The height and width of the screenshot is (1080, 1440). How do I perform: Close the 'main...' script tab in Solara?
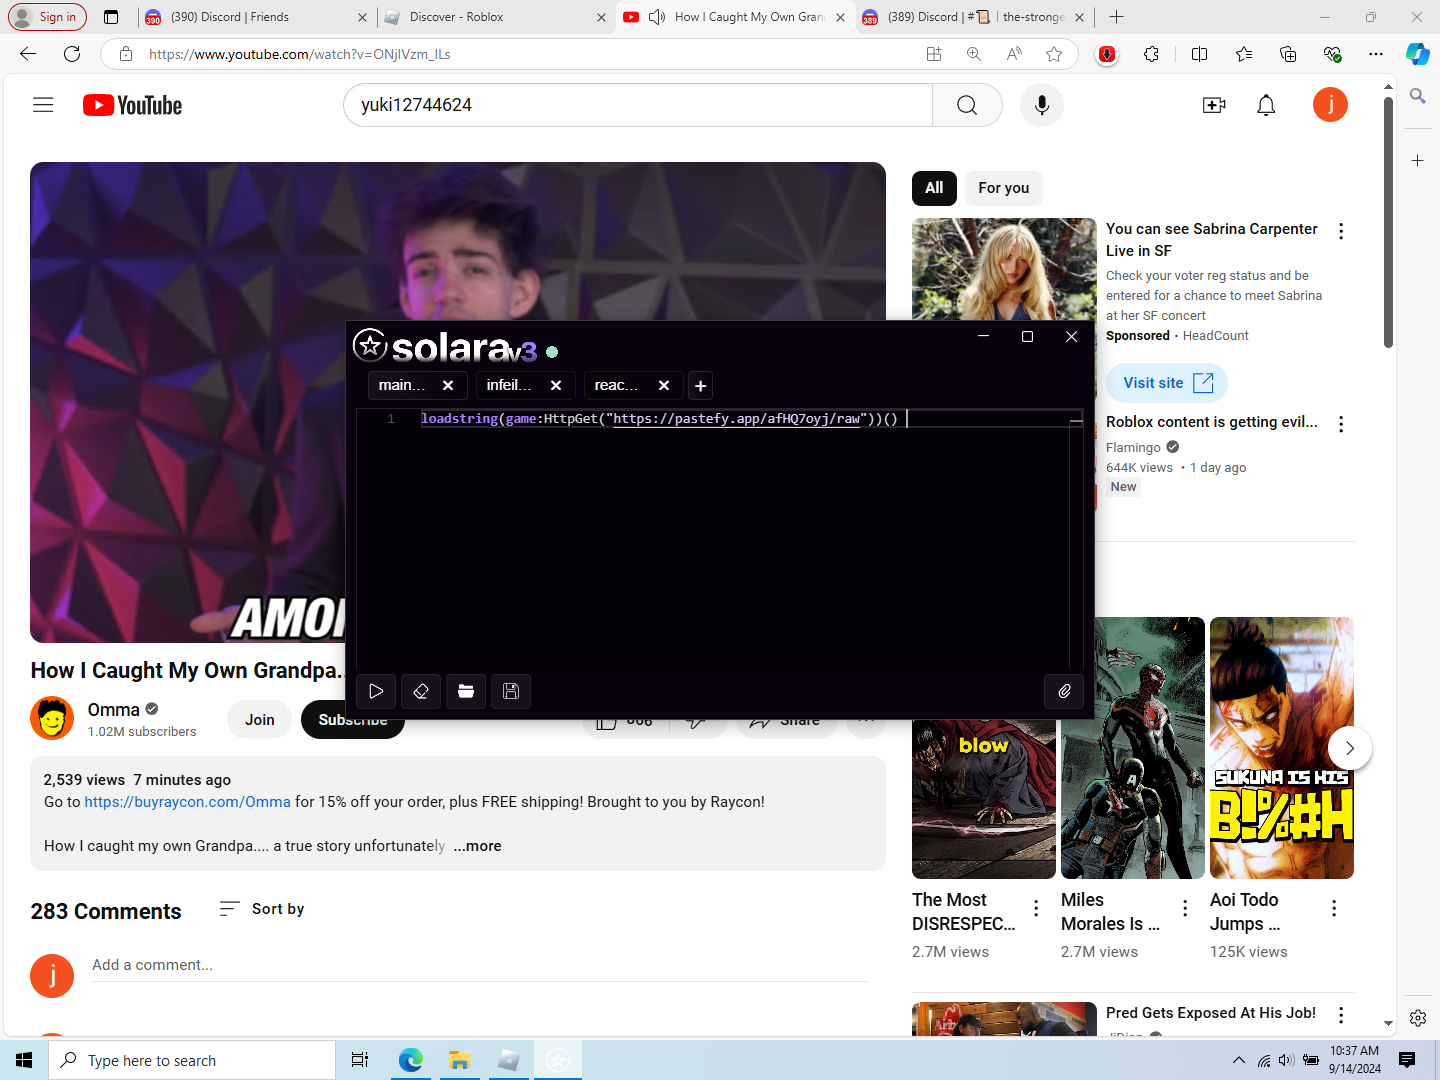click(x=448, y=385)
